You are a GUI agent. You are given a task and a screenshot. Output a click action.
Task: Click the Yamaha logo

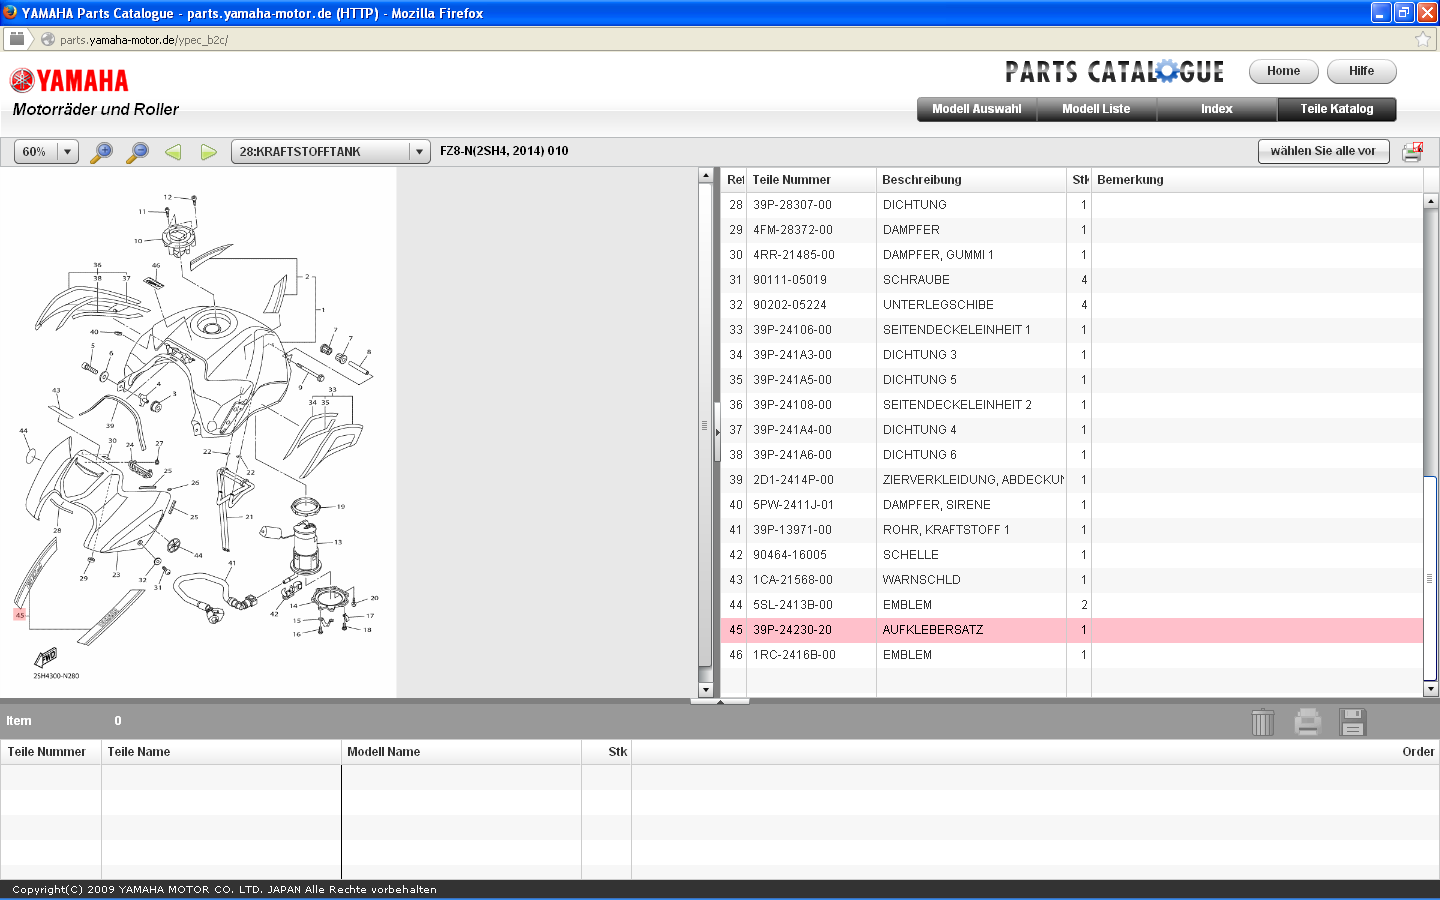pos(70,80)
